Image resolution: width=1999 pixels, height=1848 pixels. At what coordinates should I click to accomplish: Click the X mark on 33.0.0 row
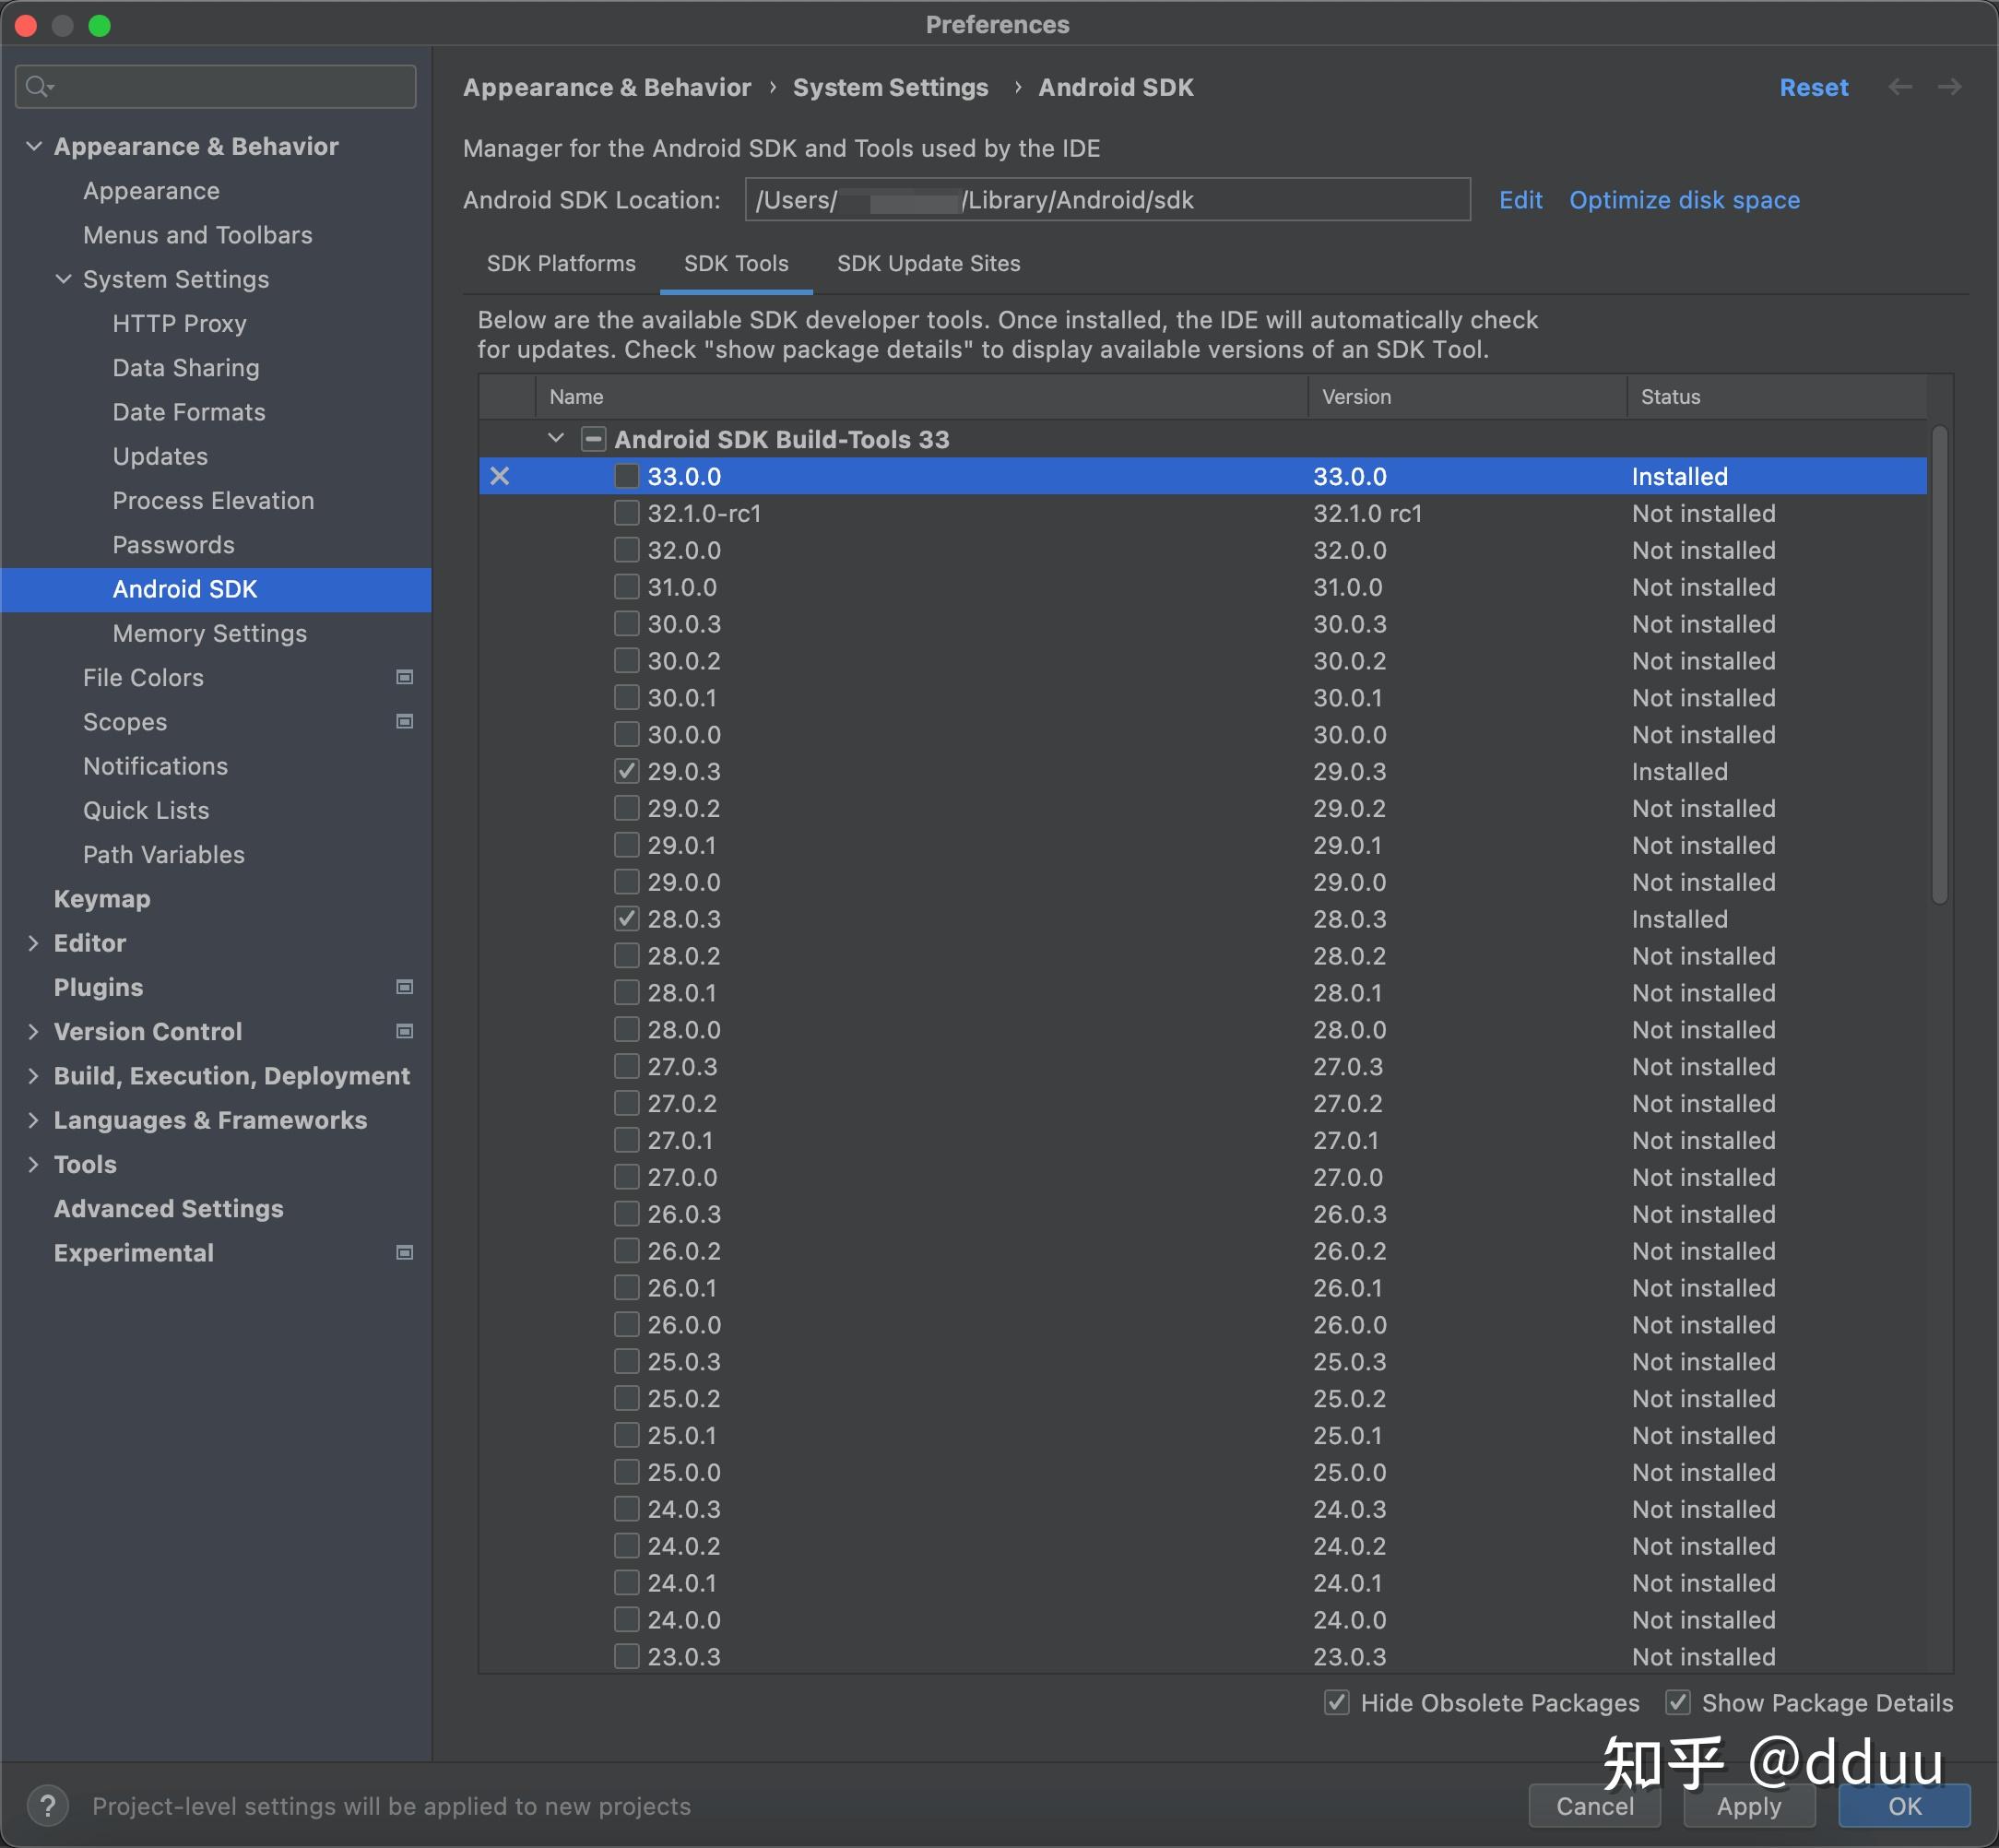click(500, 476)
